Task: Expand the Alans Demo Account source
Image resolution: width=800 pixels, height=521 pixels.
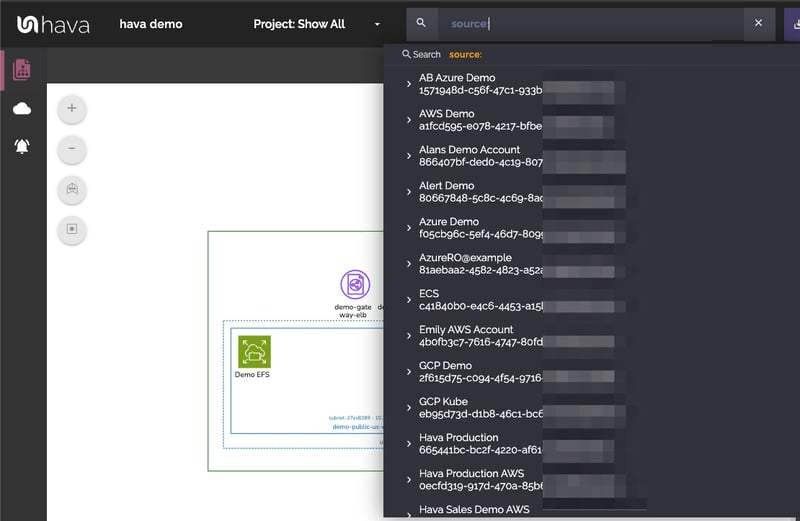Action: coord(409,156)
